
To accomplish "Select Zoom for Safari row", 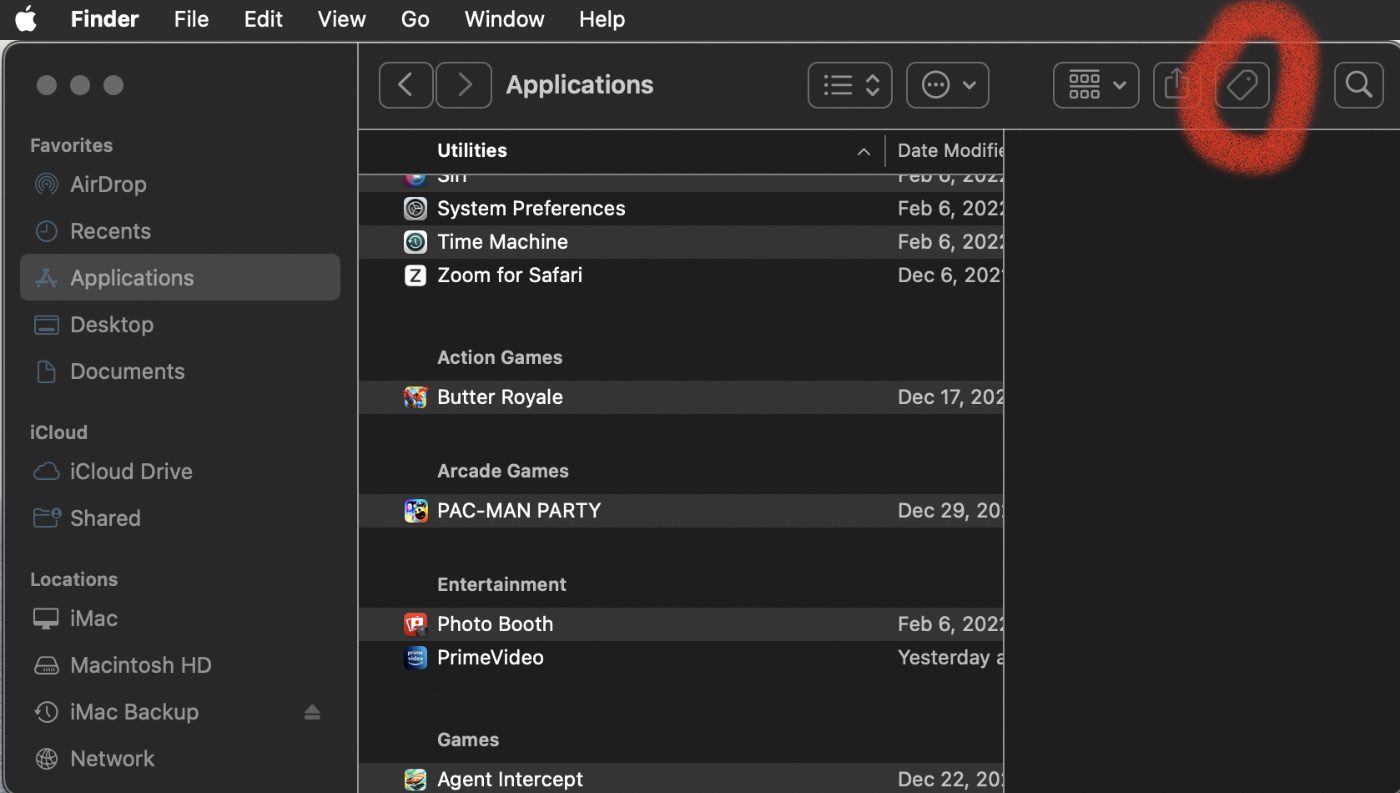I will [x=682, y=275].
